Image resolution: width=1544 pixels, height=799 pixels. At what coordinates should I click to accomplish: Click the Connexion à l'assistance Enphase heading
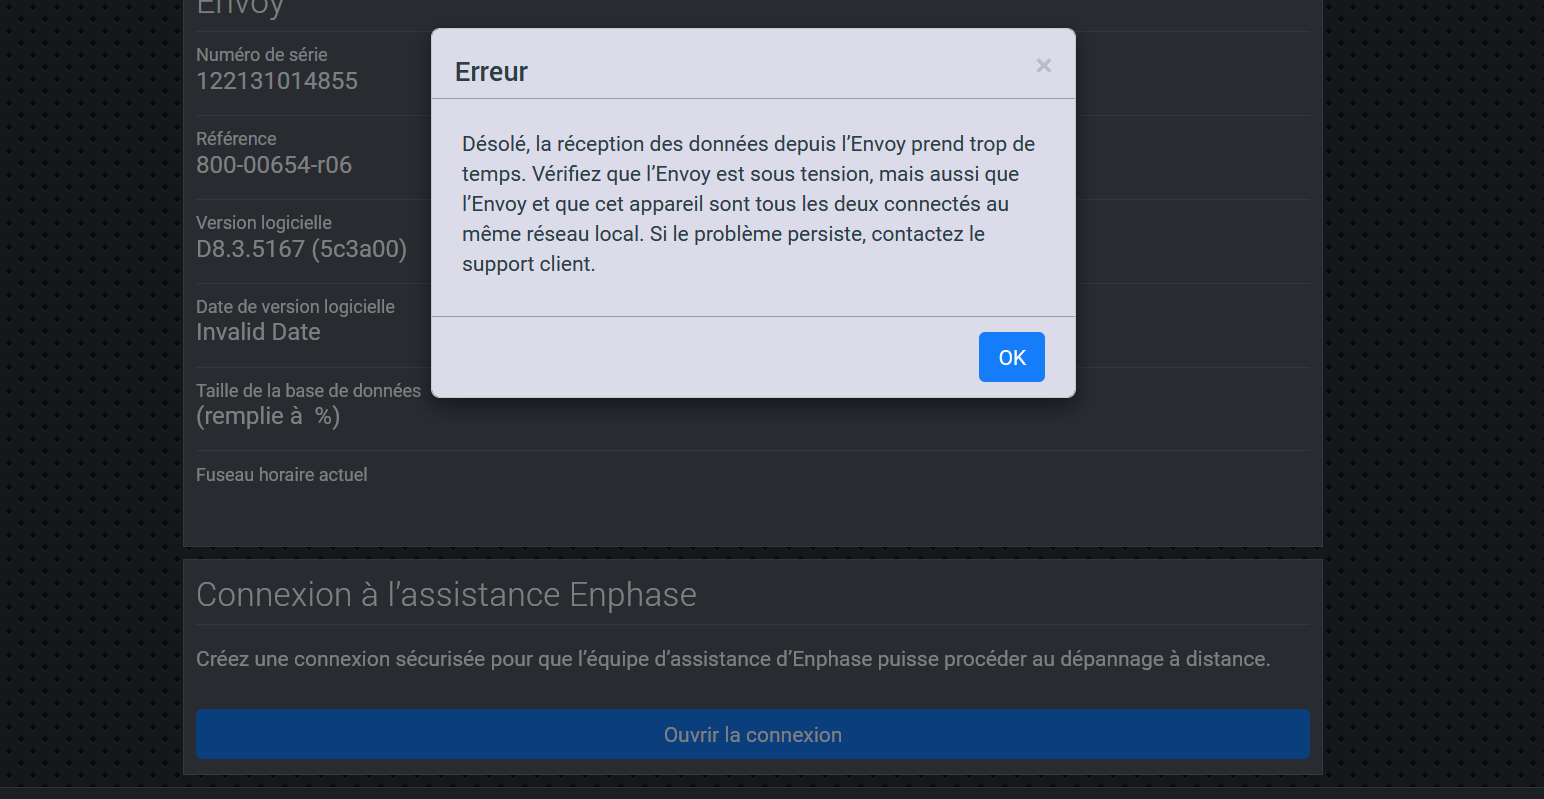point(446,594)
